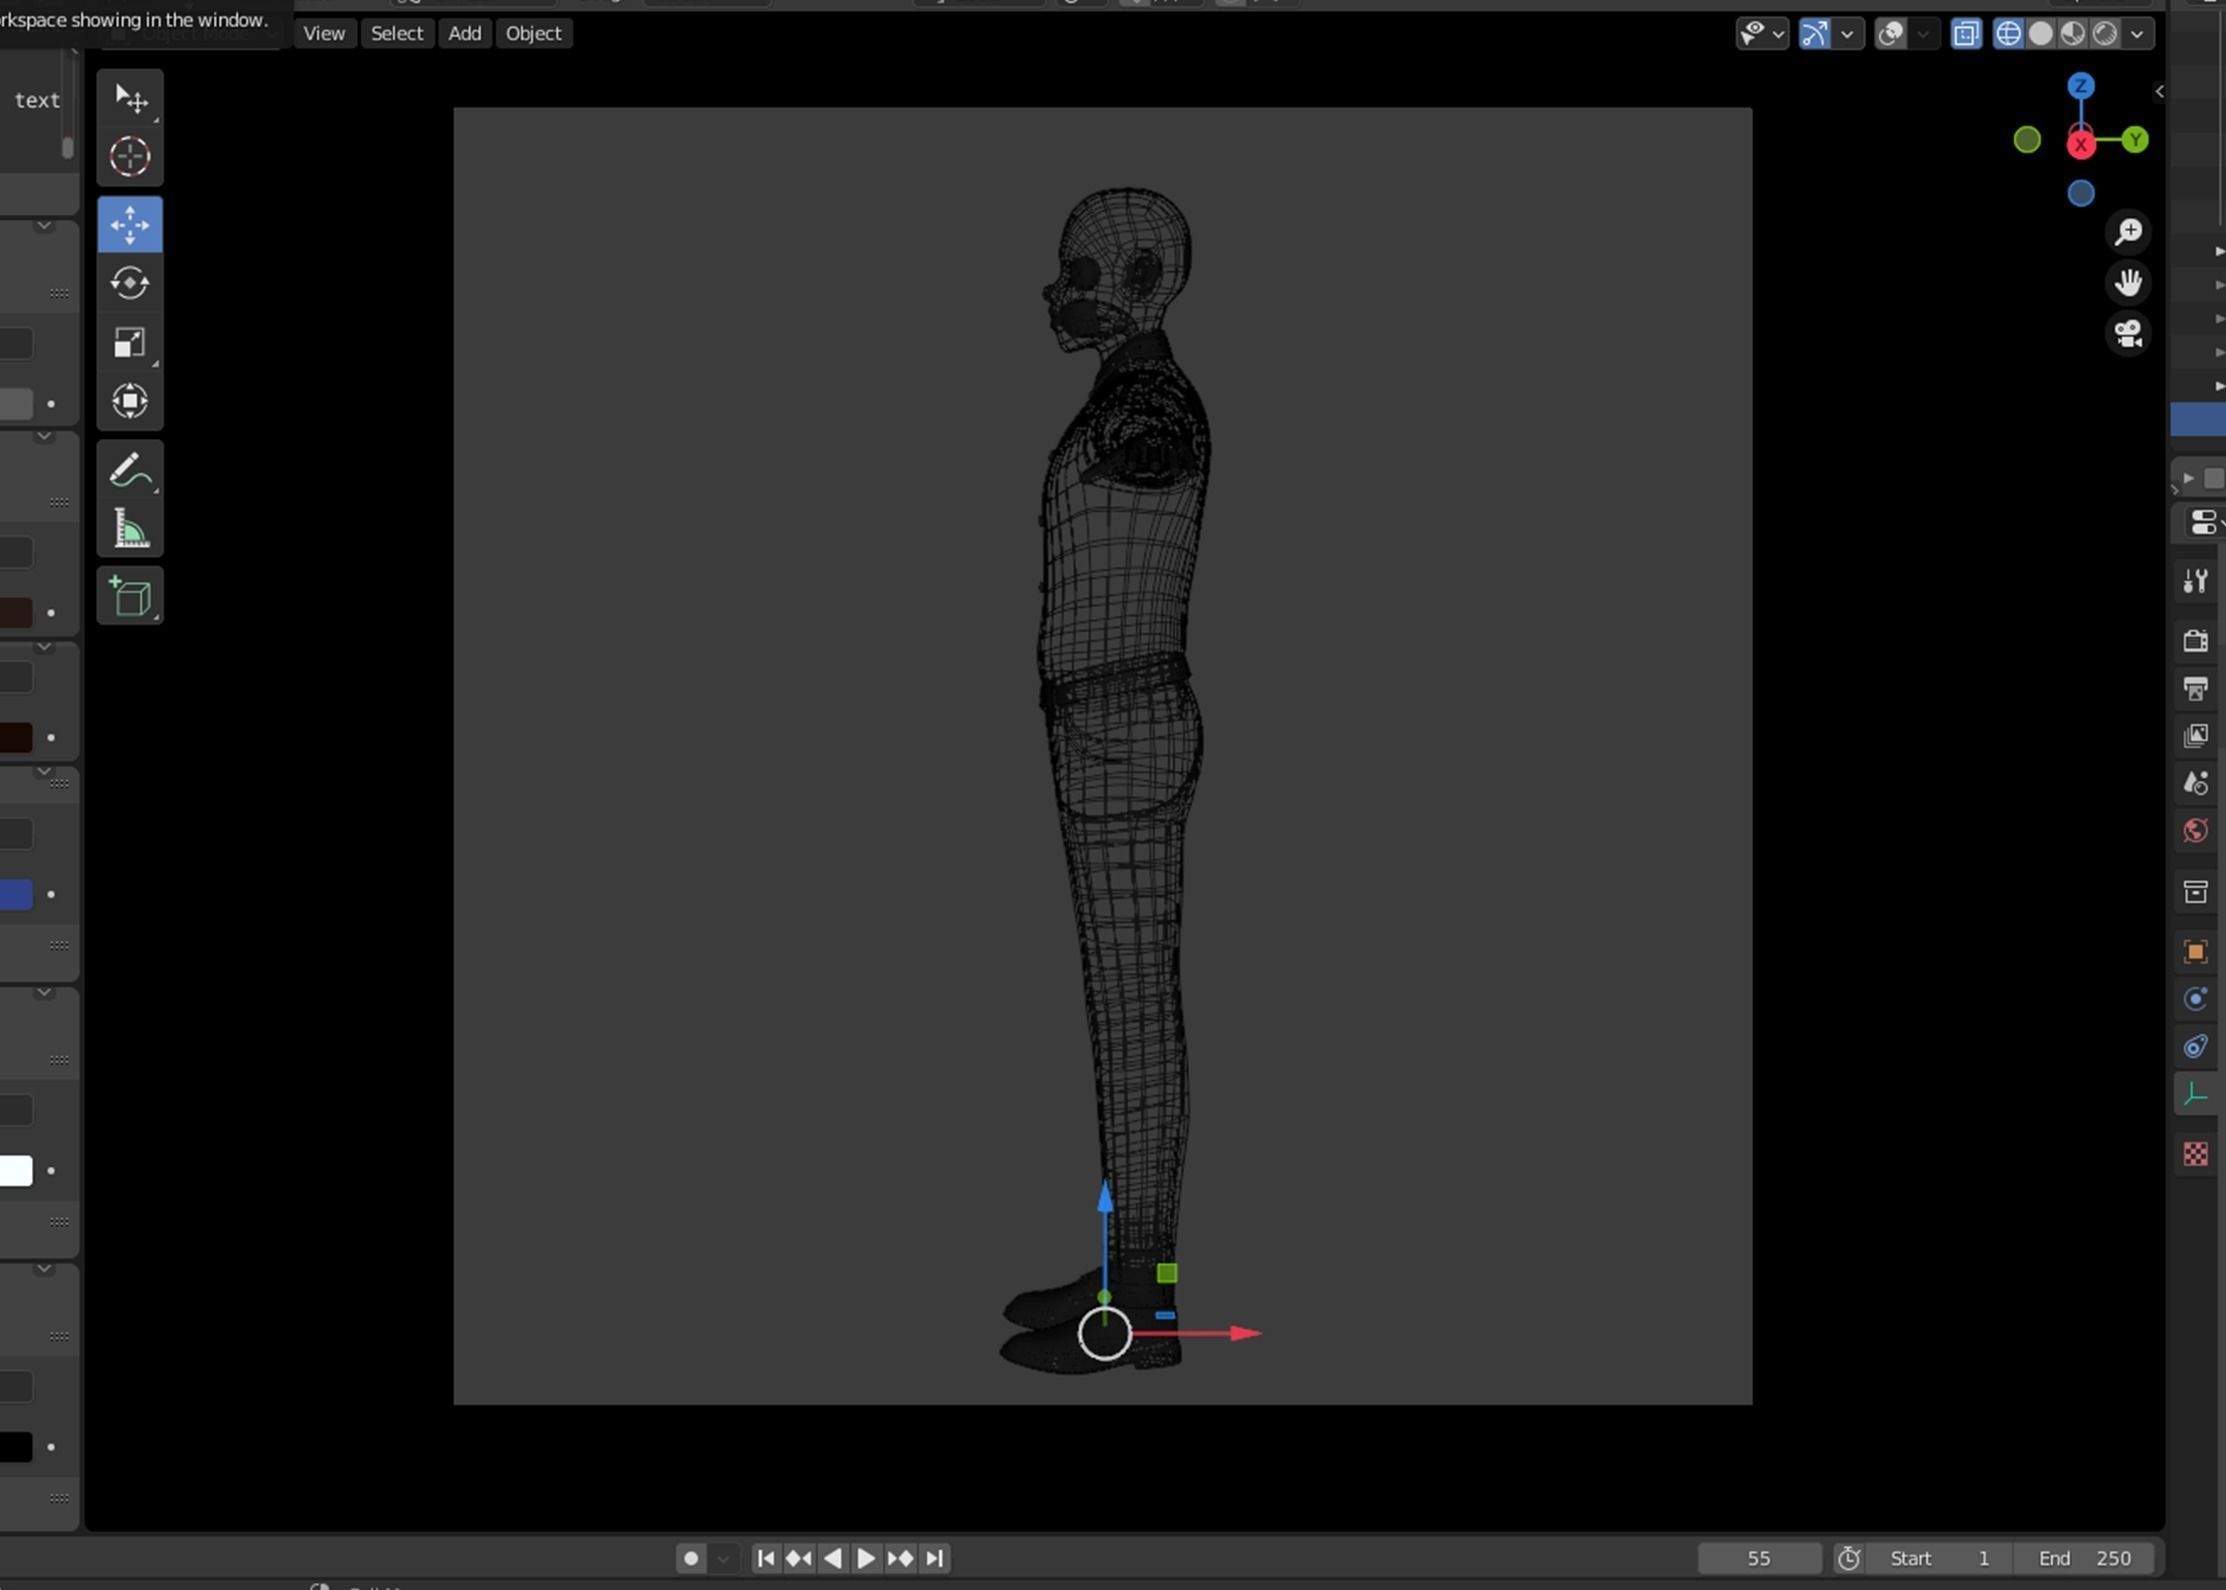The height and width of the screenshot is (1590, 2226).
Task: Select the Measure tool
Action: (130, 529)
